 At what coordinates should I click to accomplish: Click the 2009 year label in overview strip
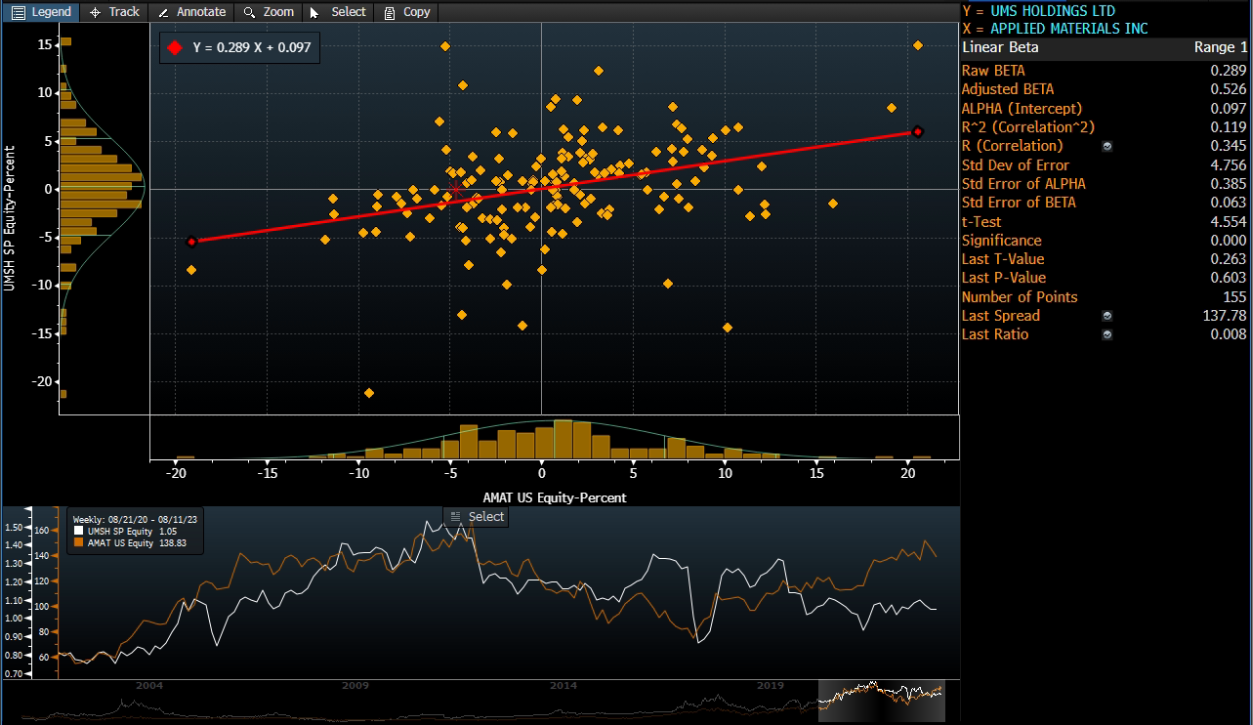pos(356,686)
